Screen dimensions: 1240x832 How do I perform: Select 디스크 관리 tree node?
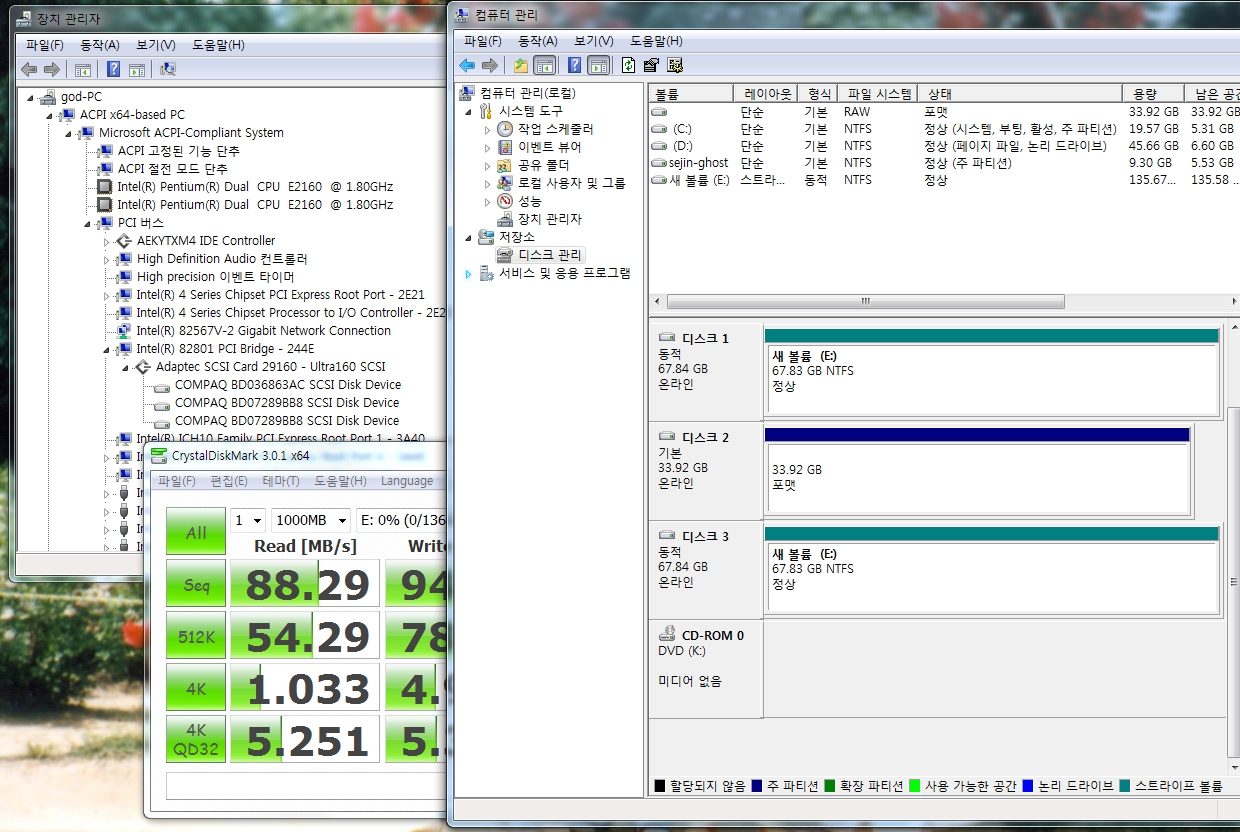click(549, 255)
